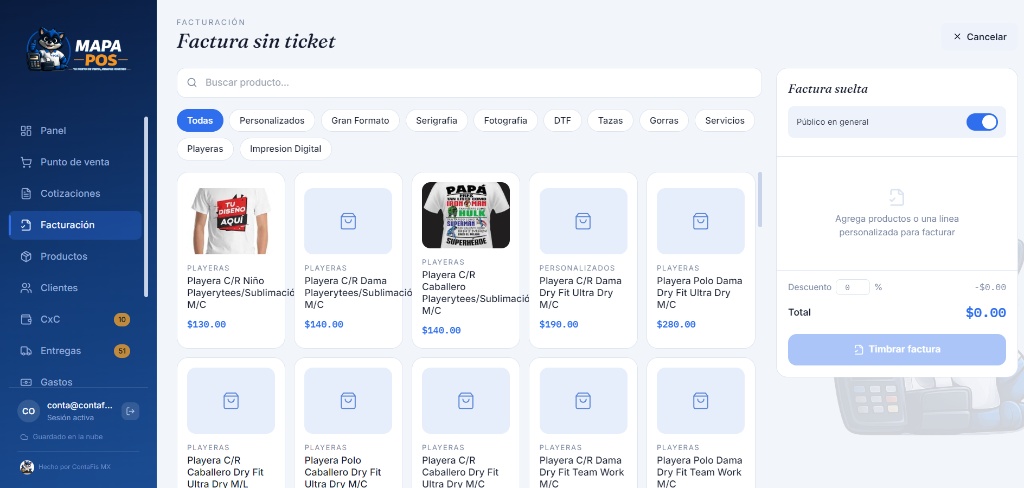Go to Panel in the sidebar

(x=76, y=131)
